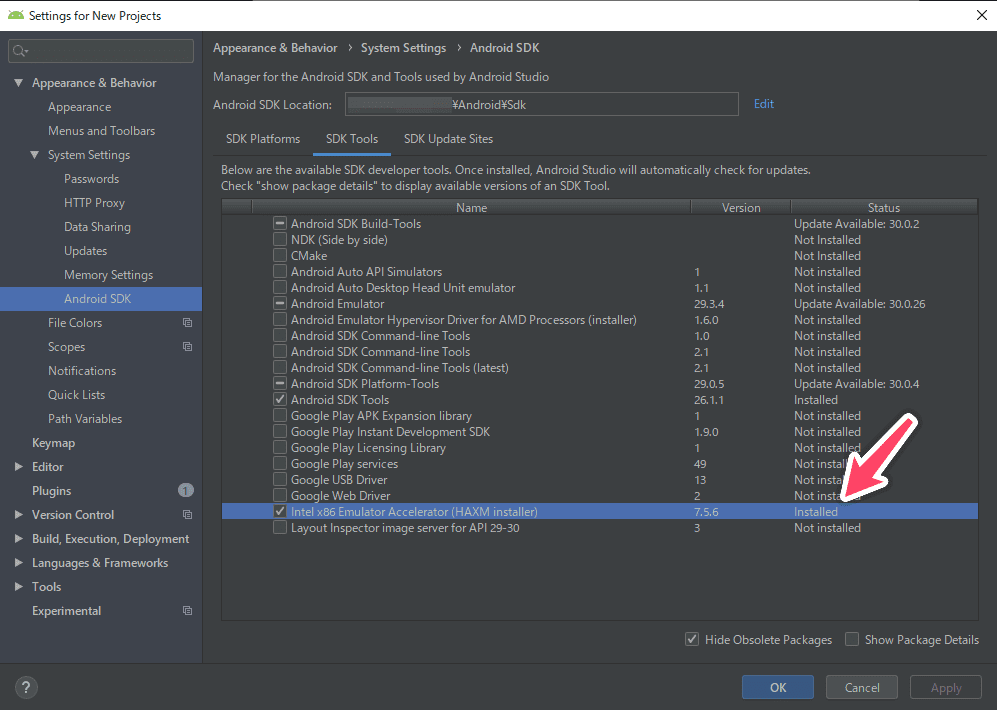
Task: Toggle the Android Emulator checkbox
Action: (280, 304)
